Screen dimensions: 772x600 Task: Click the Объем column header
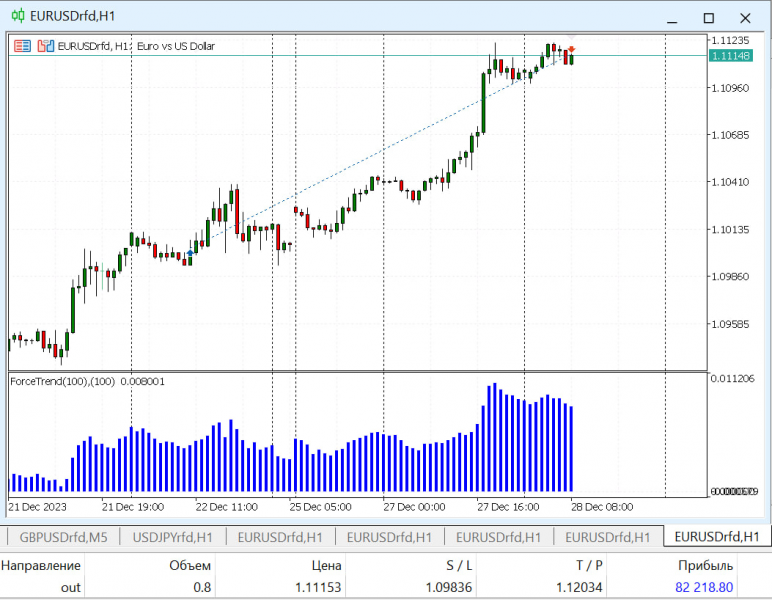pyautogui.click(x=190, y=566)
